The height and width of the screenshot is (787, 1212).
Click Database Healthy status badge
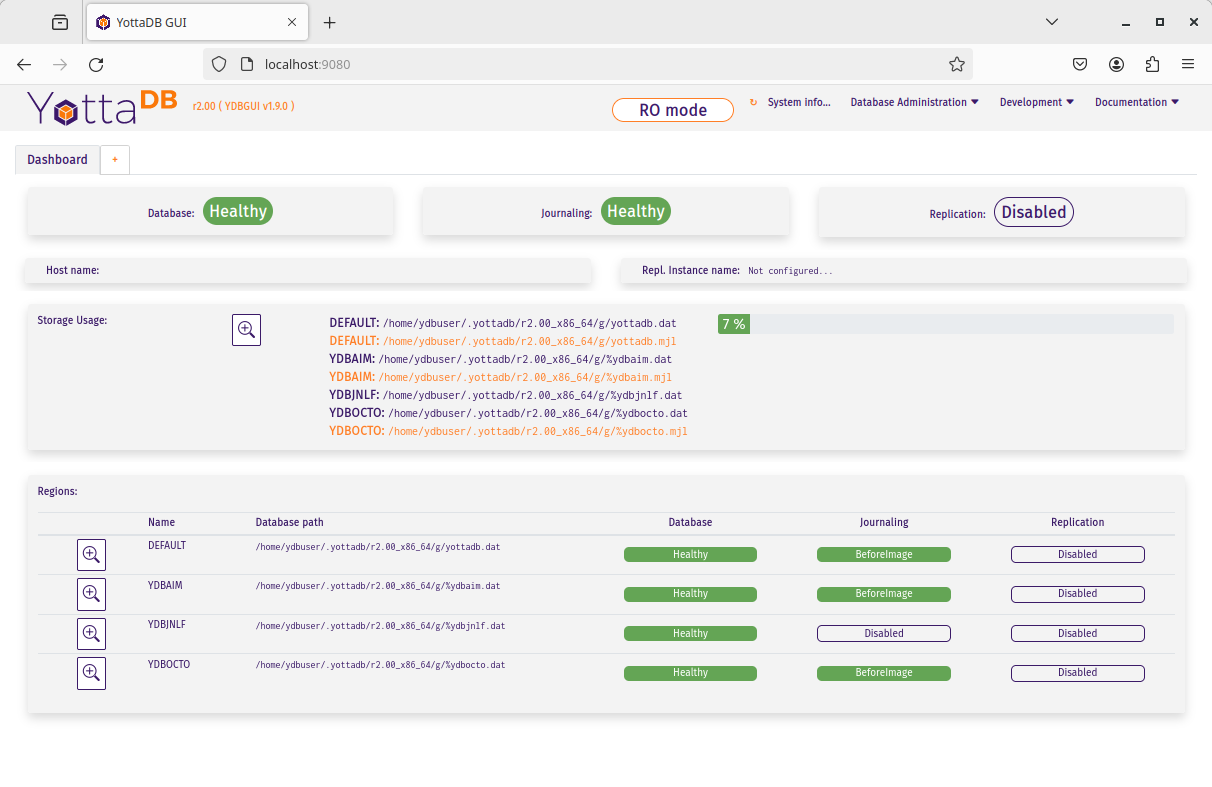click(238, 211)
